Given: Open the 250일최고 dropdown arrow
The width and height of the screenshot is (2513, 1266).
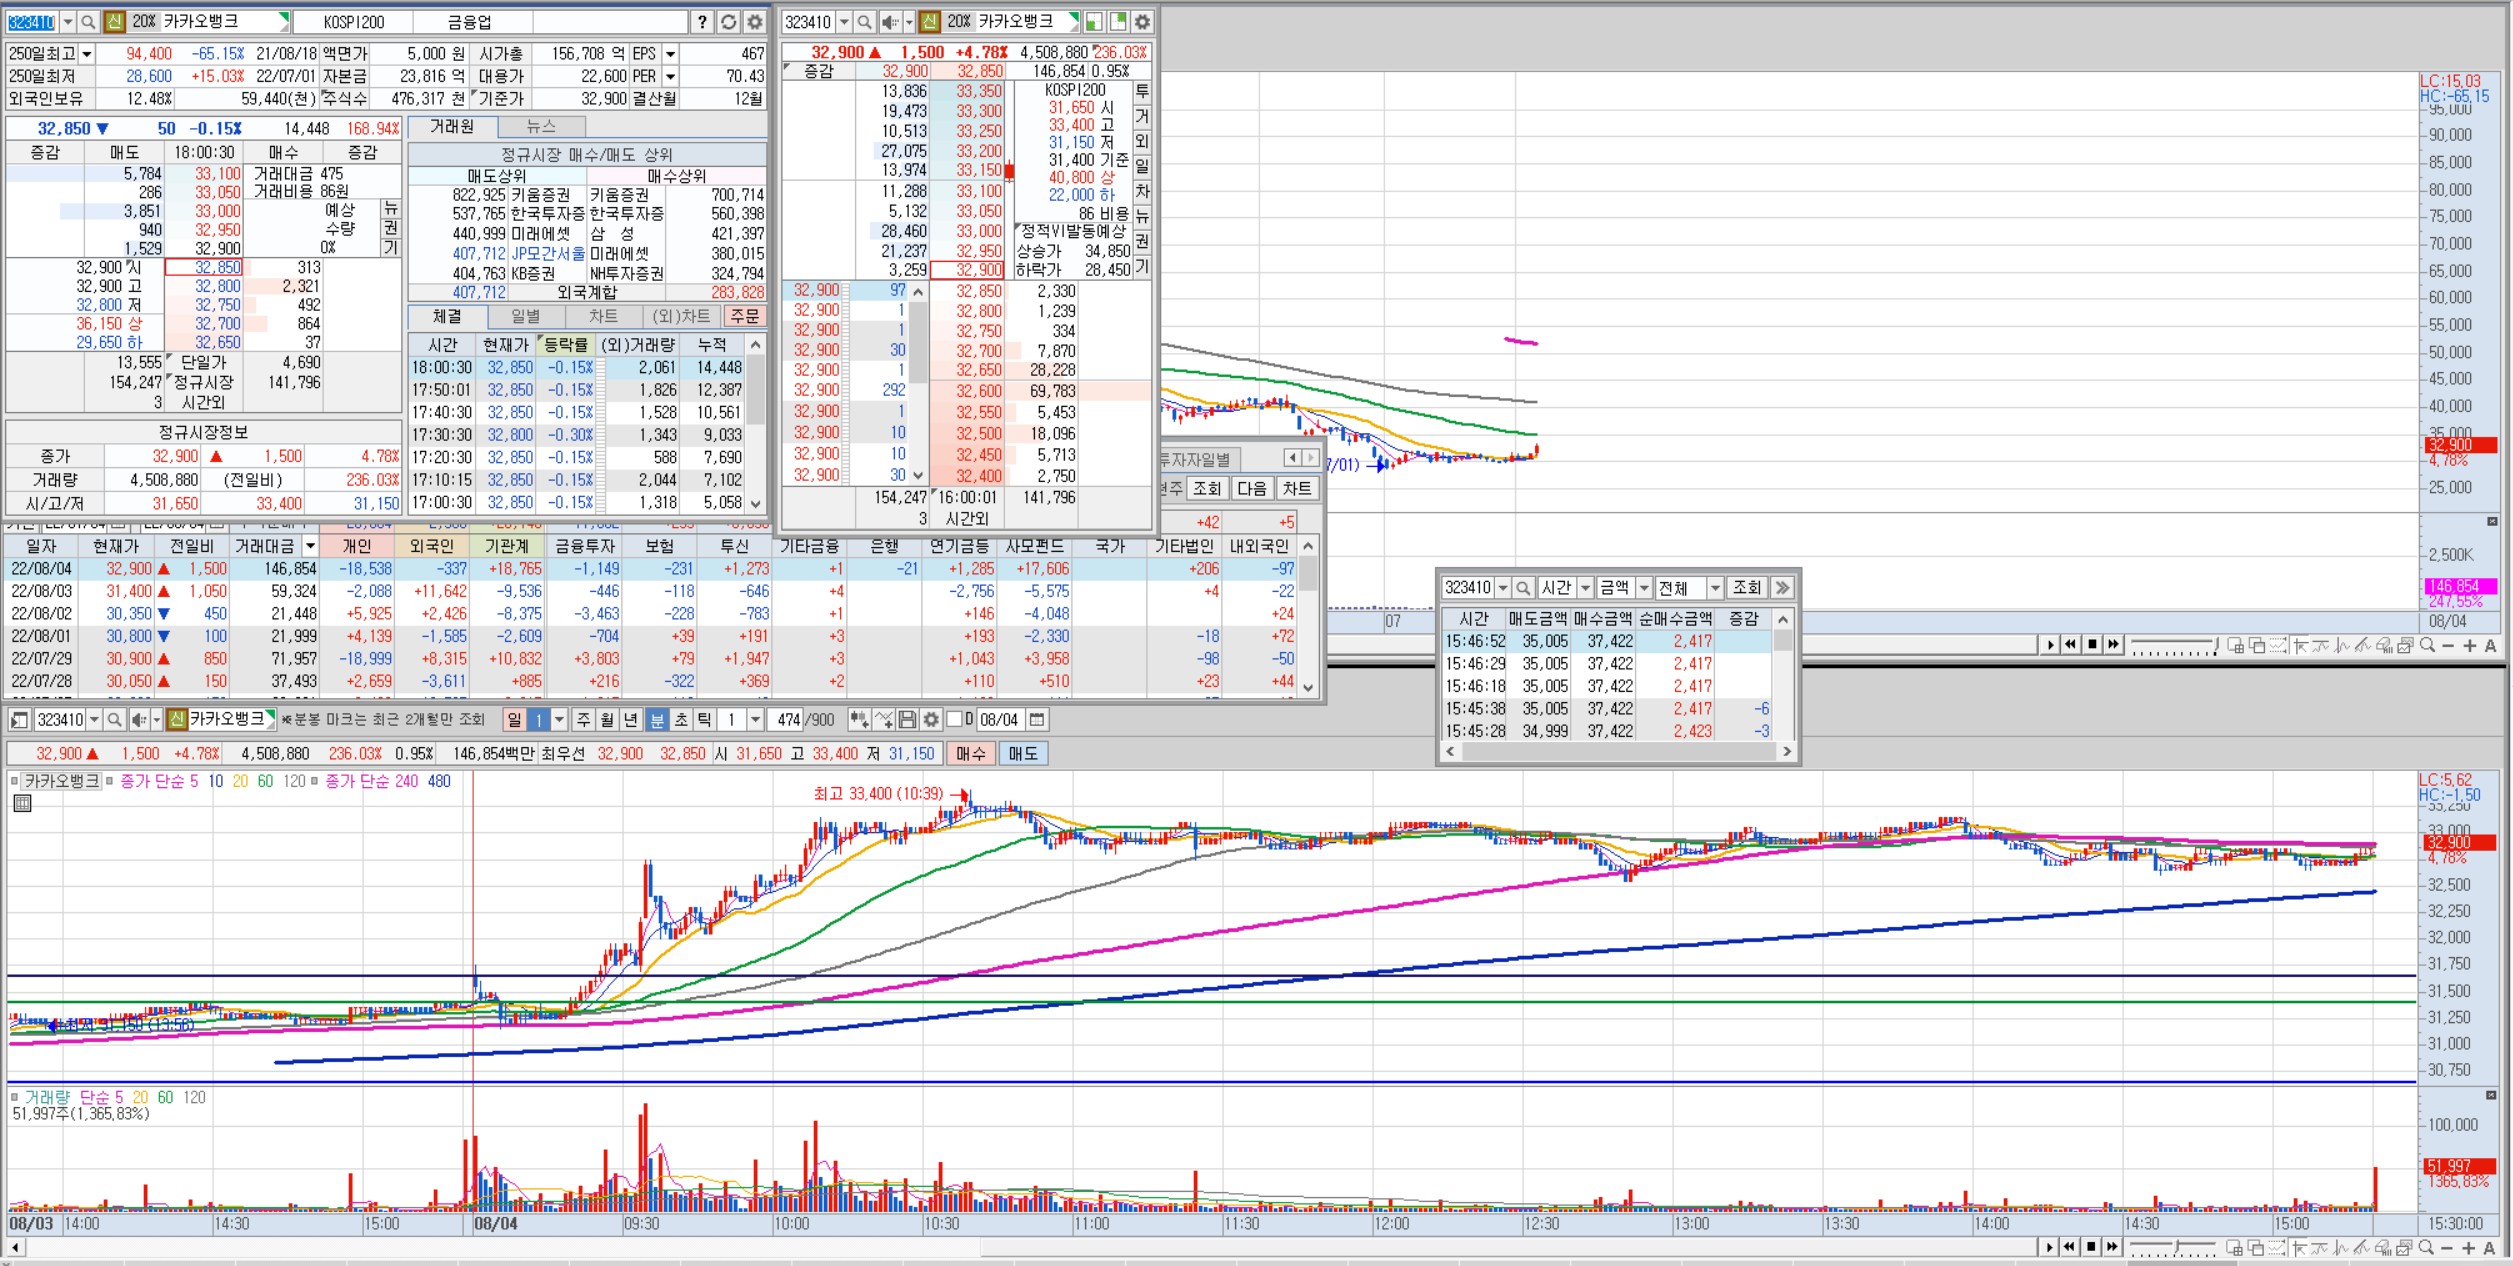Looking at the screenshot, I should click(87, 54).
